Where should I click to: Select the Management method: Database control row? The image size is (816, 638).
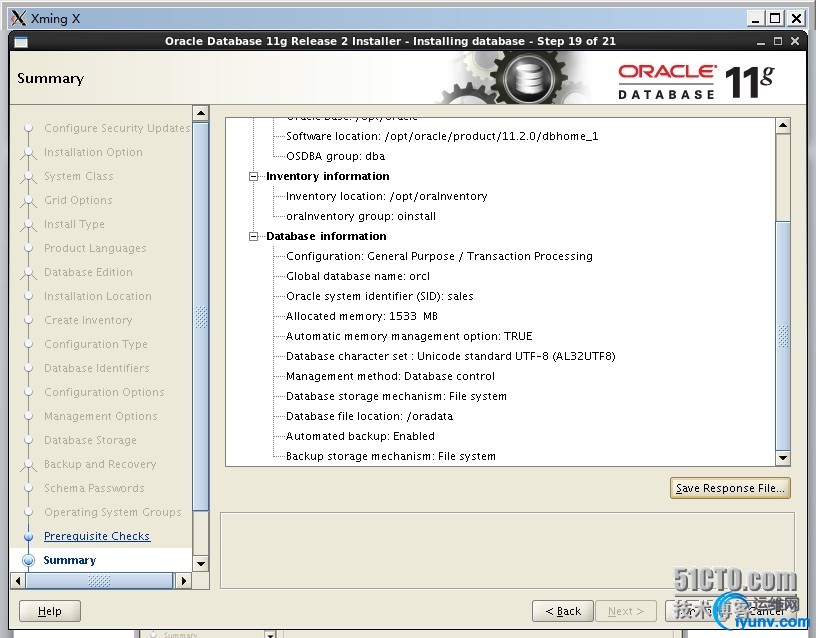[x=390, y=376]
